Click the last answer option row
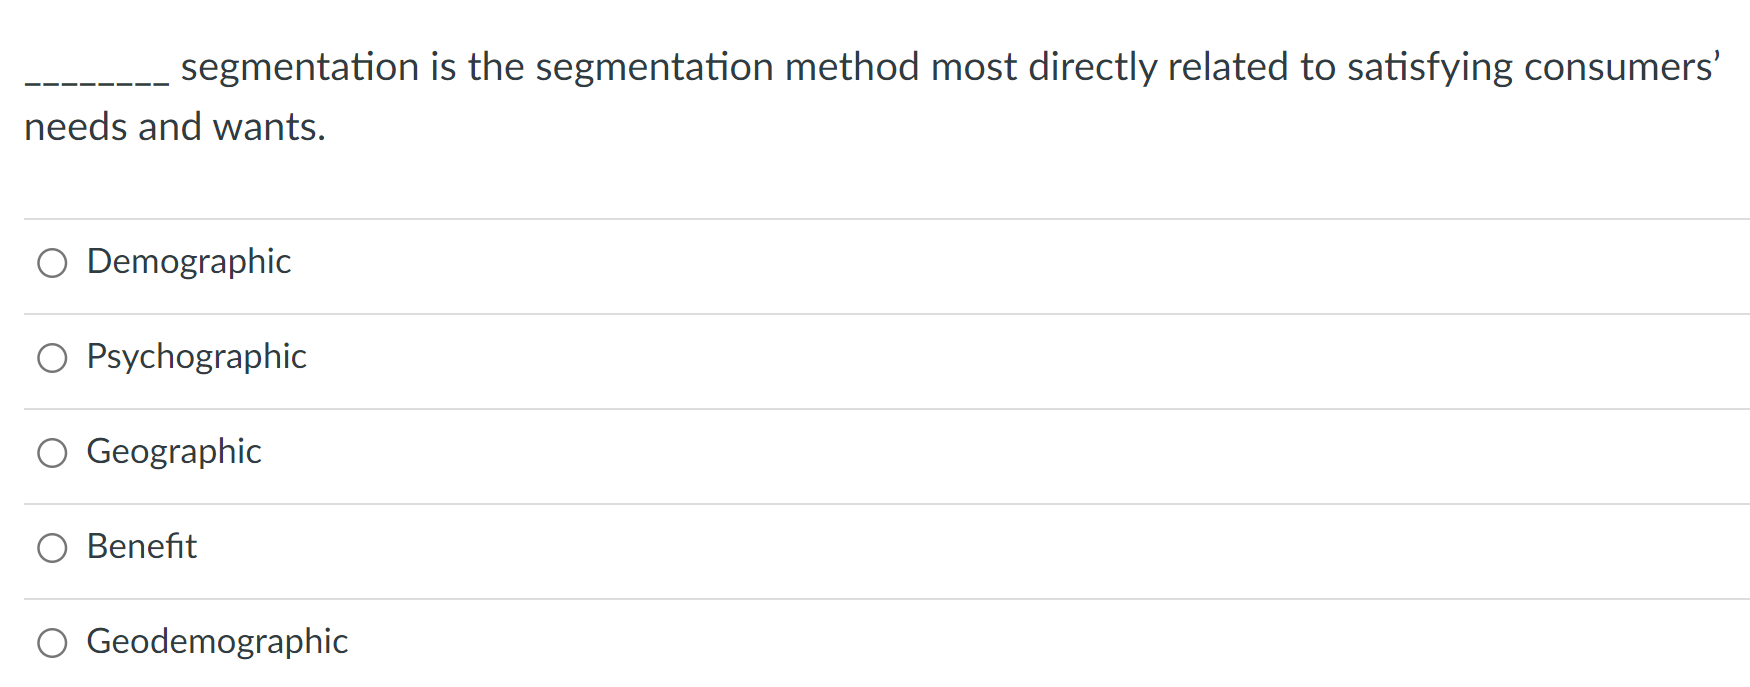The image size is (1750, 687). tap(400, 643)
